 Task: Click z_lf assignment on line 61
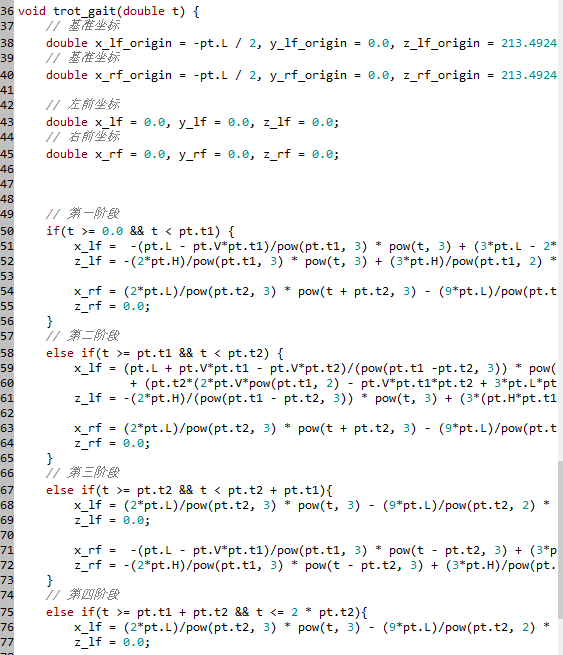(x=315, y=398)
